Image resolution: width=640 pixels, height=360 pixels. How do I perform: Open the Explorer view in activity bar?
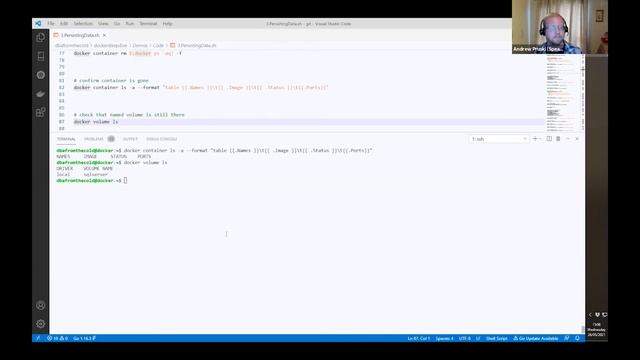click(40, 38)
